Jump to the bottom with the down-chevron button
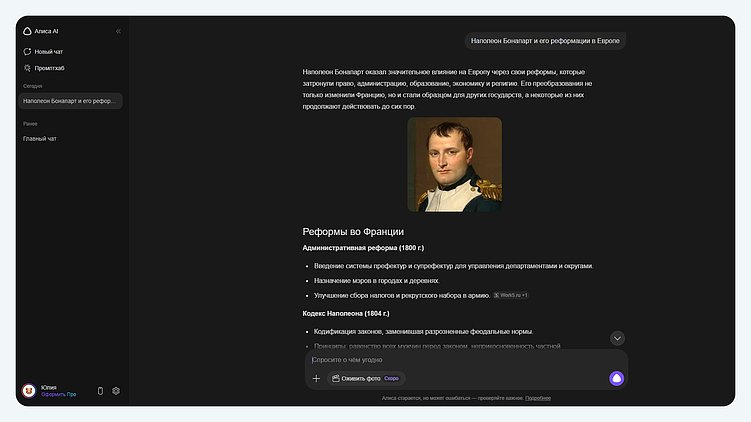Screen dimensions: 751x422 (617, 338)
